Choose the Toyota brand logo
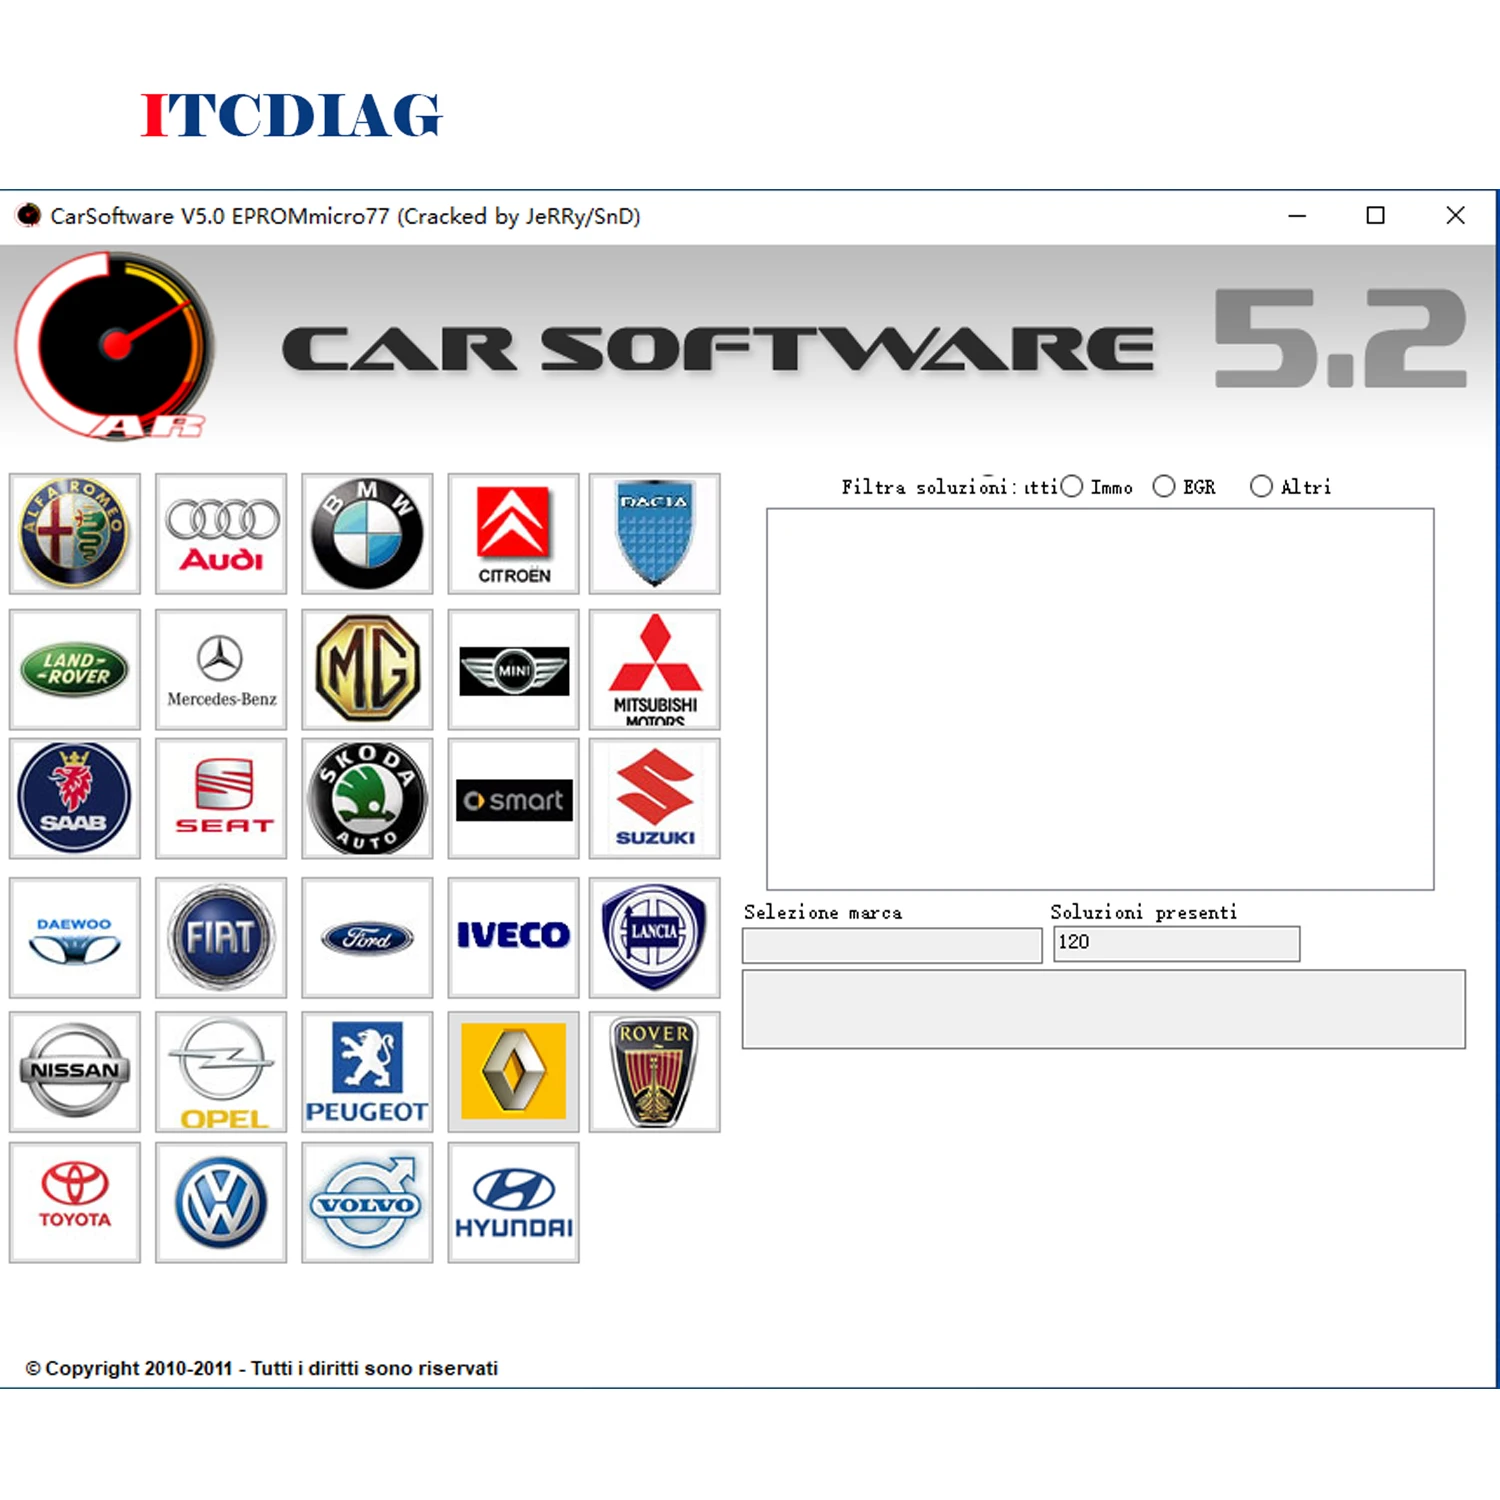The width and height of the screenshot is (1500, 1500). click(75, 1202)
